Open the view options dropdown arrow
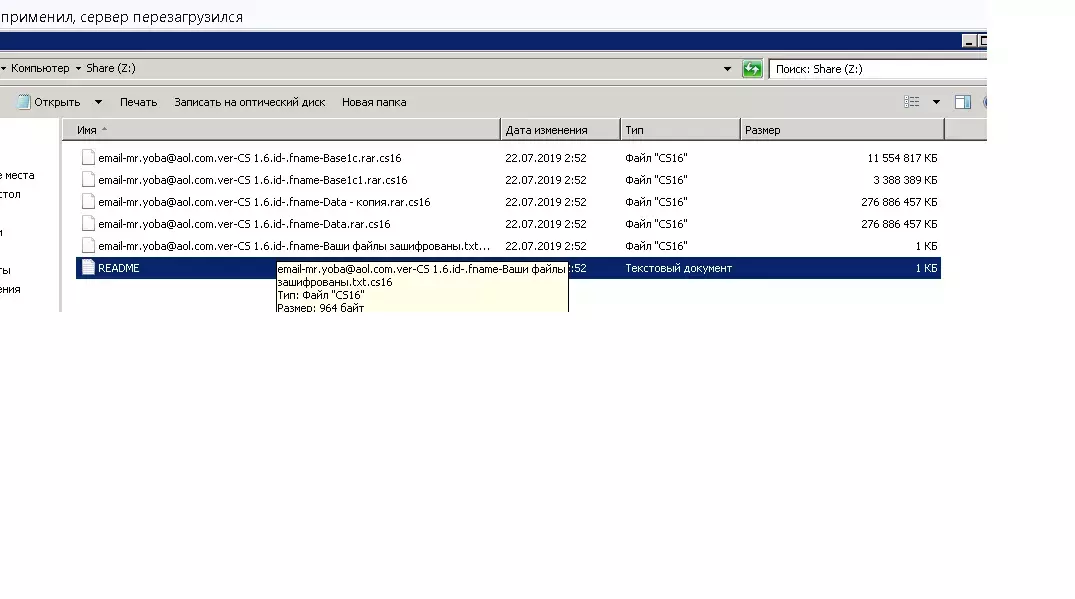The height and width of the screenshot is (599, 1075). 936,102
